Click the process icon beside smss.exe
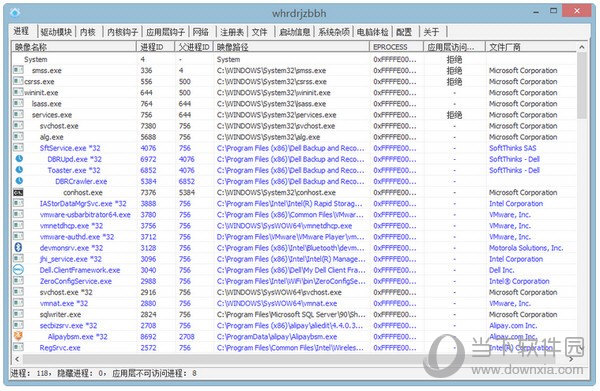This screenshot has height=391, width=600. 18,70
